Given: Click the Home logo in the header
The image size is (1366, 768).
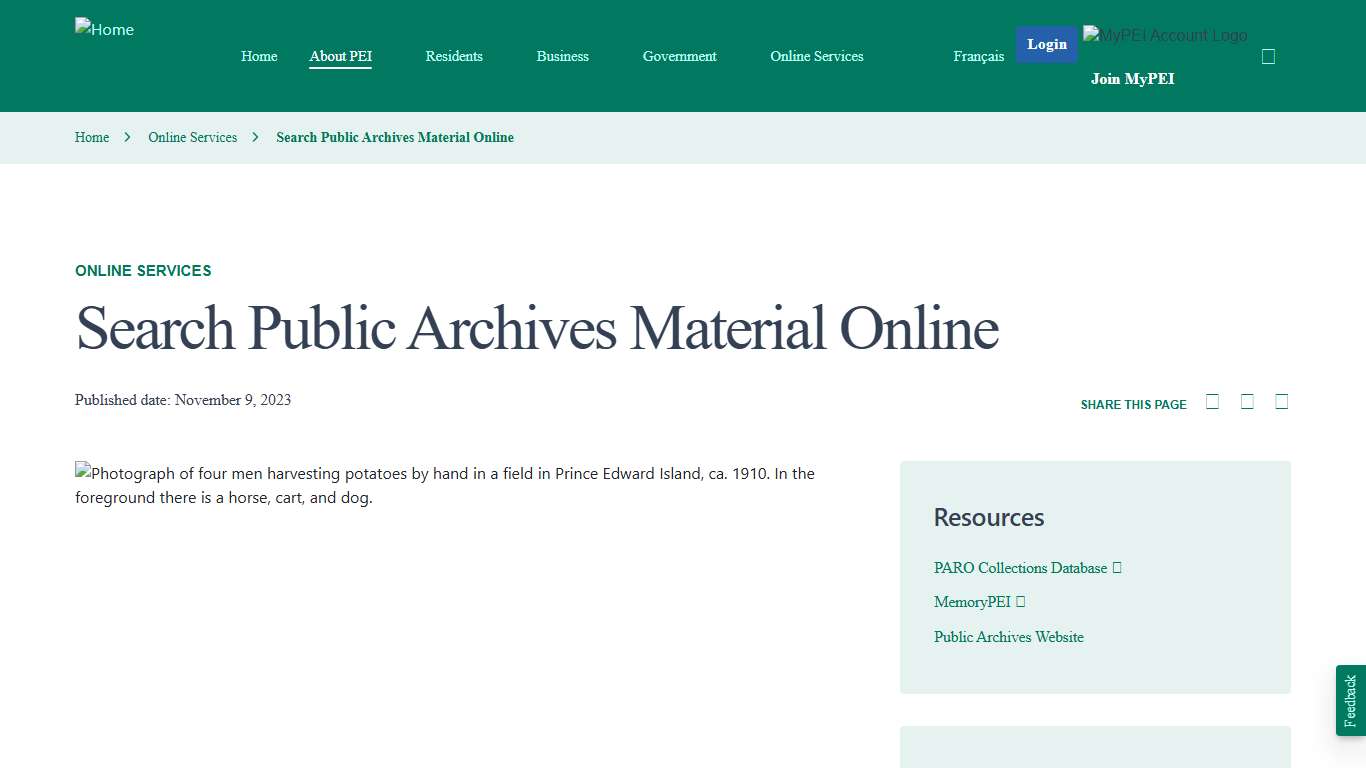Looking at the screenshot, I should coord(104,29).
